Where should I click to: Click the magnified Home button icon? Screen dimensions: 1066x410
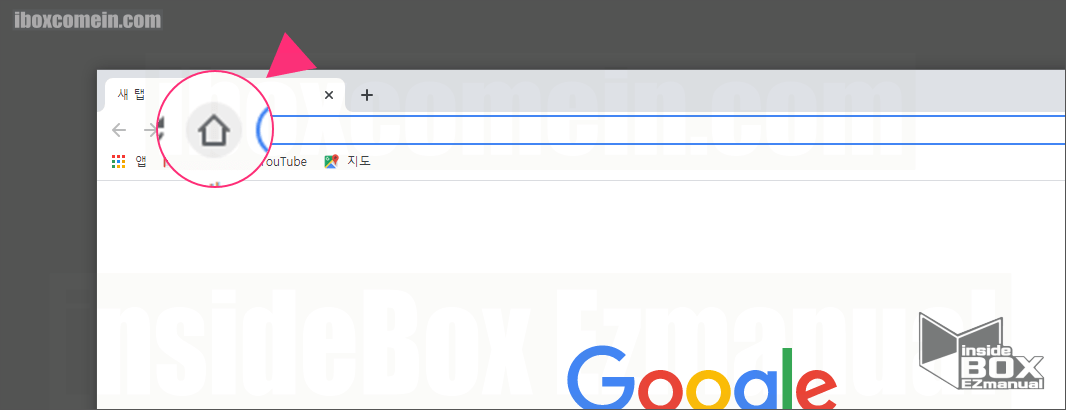(214, 130)
